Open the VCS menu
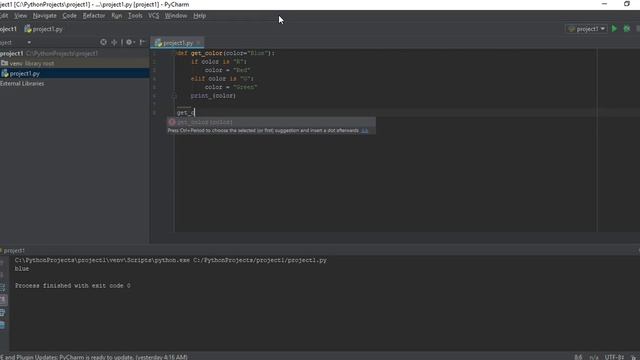640x360 pixels. 153,16
